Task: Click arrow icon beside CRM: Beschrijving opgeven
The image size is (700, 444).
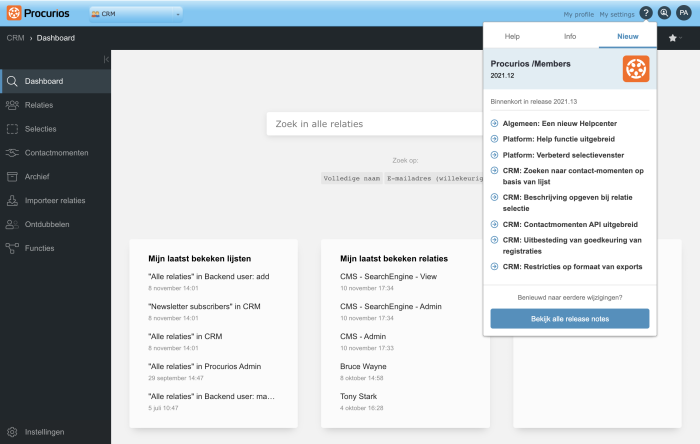Action: (494, 197)
